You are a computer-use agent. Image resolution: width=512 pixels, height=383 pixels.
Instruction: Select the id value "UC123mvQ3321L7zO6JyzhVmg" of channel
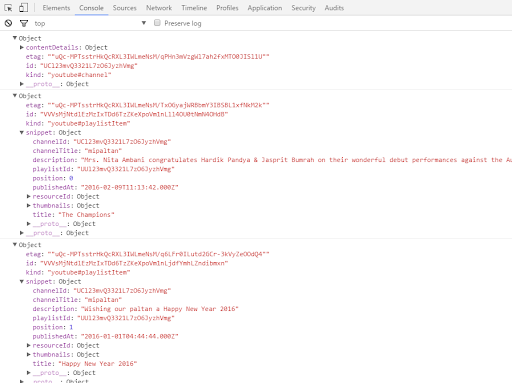[x=89, y=66]
